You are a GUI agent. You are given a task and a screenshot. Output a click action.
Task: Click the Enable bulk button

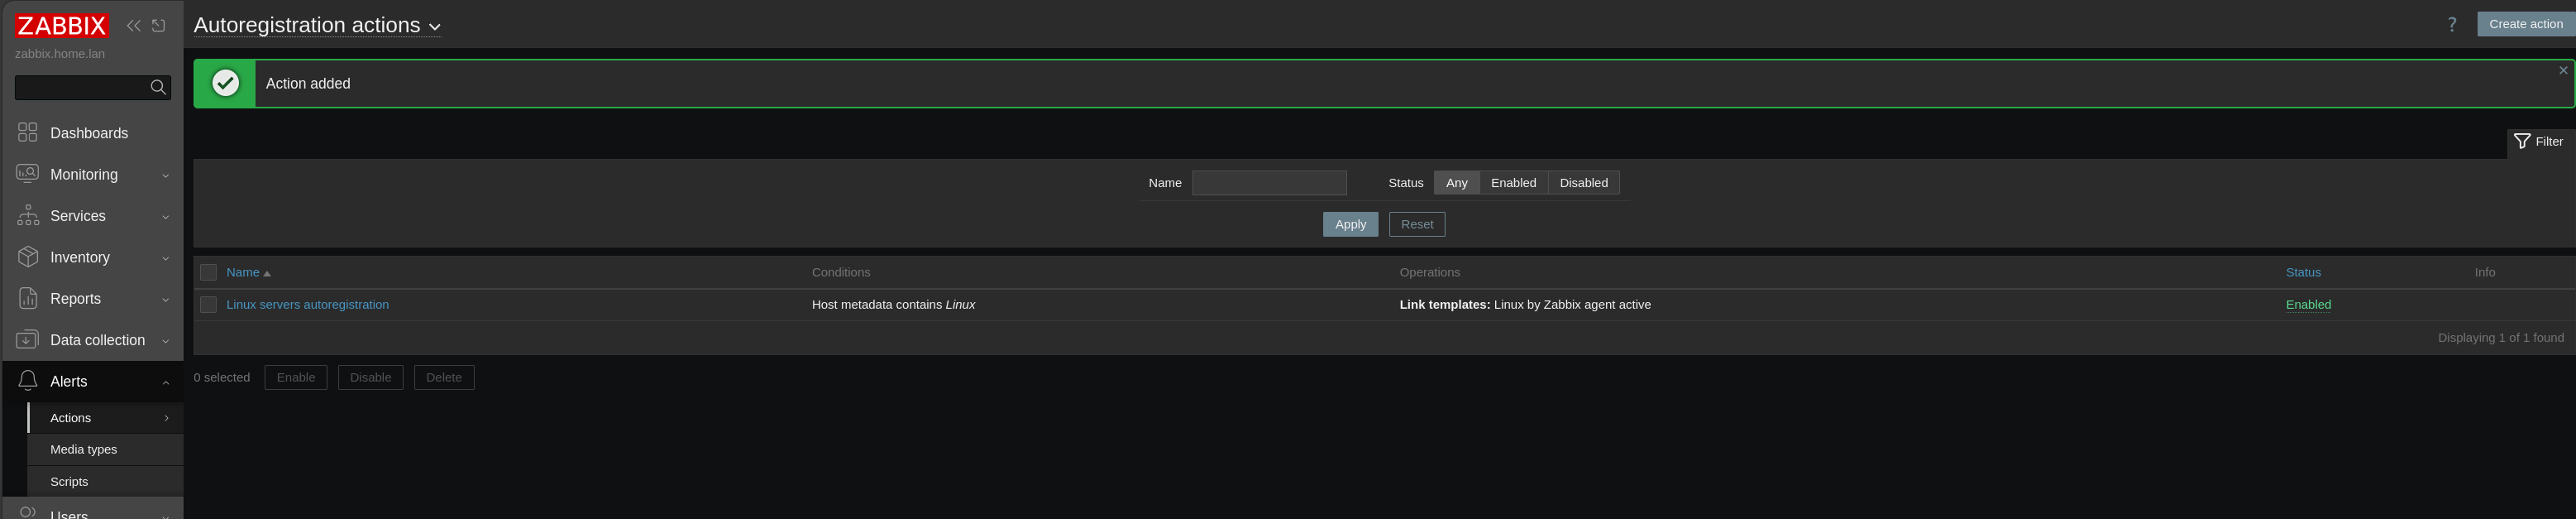pos(296,377)
